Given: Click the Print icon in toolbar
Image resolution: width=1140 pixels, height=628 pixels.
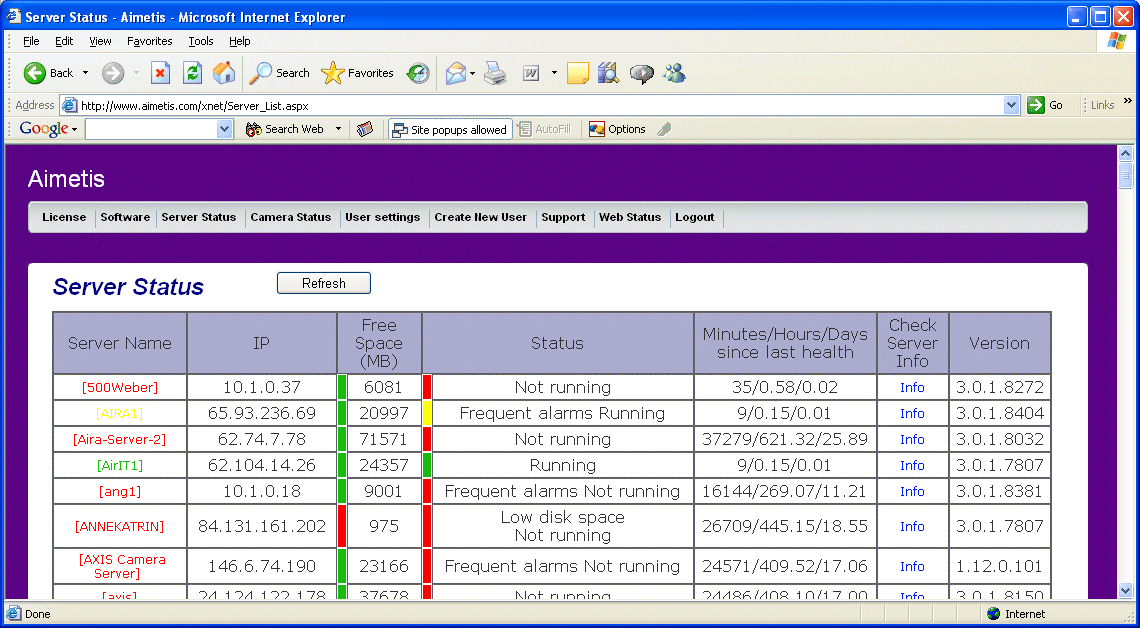Looking at the screenshot, I should tap(495, 73).
